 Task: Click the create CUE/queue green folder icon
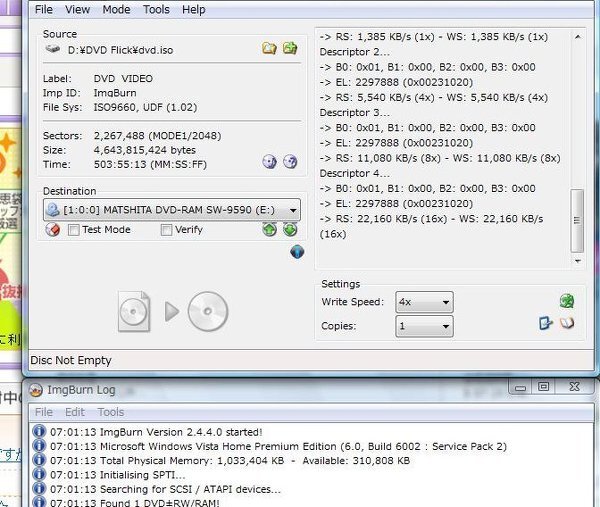[x=290, y=48]
